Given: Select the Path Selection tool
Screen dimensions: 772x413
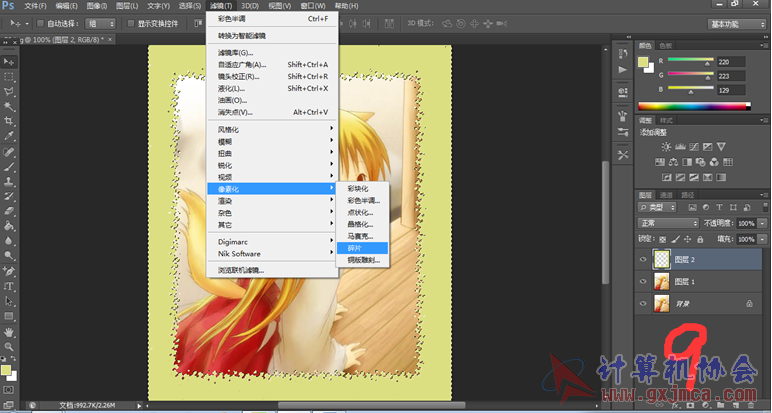Looking at the screenshot, I should tap(9, 301).
